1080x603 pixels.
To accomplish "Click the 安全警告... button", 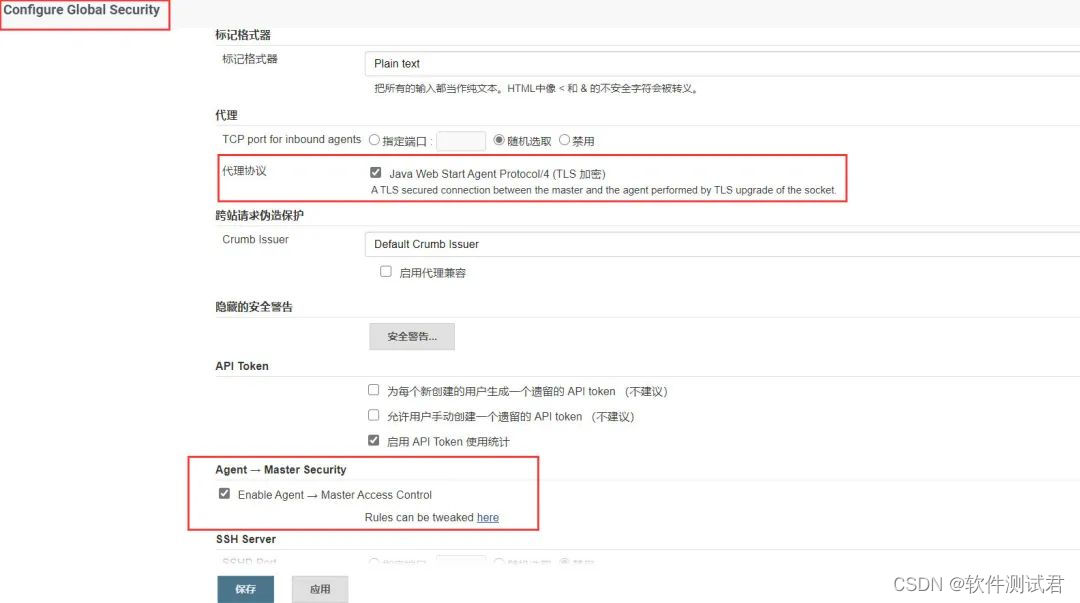I will click(412, 336).
